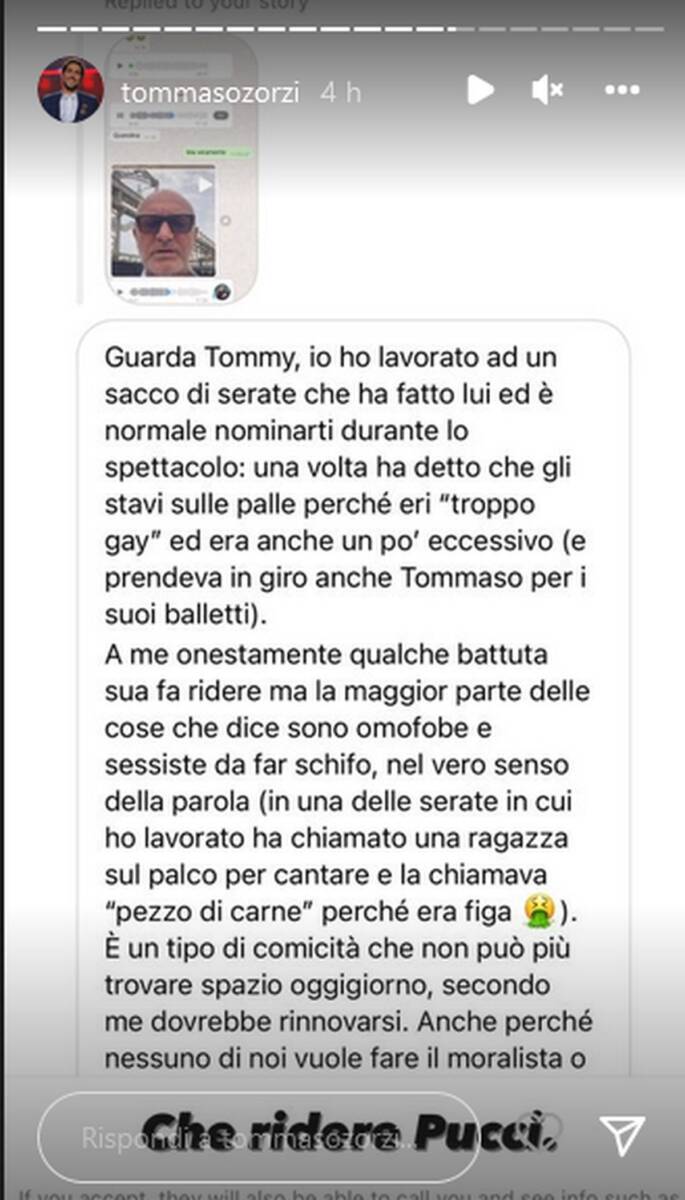Tap the "Guardalo" text in embedded chat
Viewport: 685px width, 1200px height.
tap(128, 135)
